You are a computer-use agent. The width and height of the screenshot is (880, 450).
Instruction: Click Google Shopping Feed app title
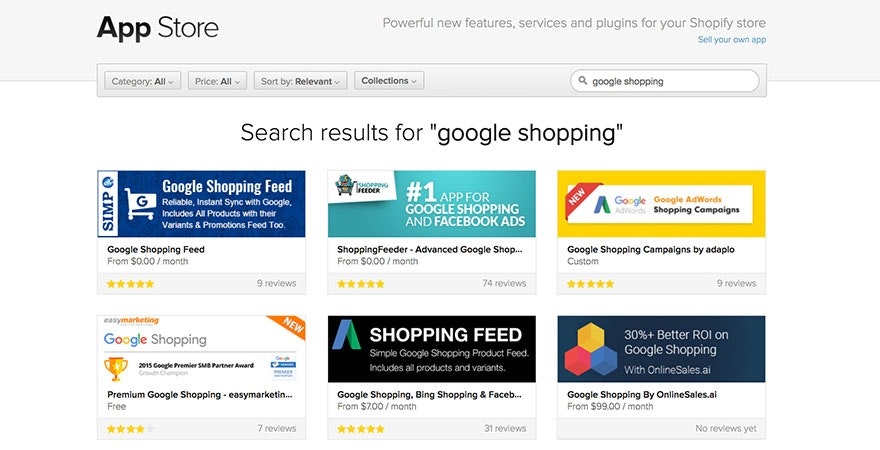156,249
